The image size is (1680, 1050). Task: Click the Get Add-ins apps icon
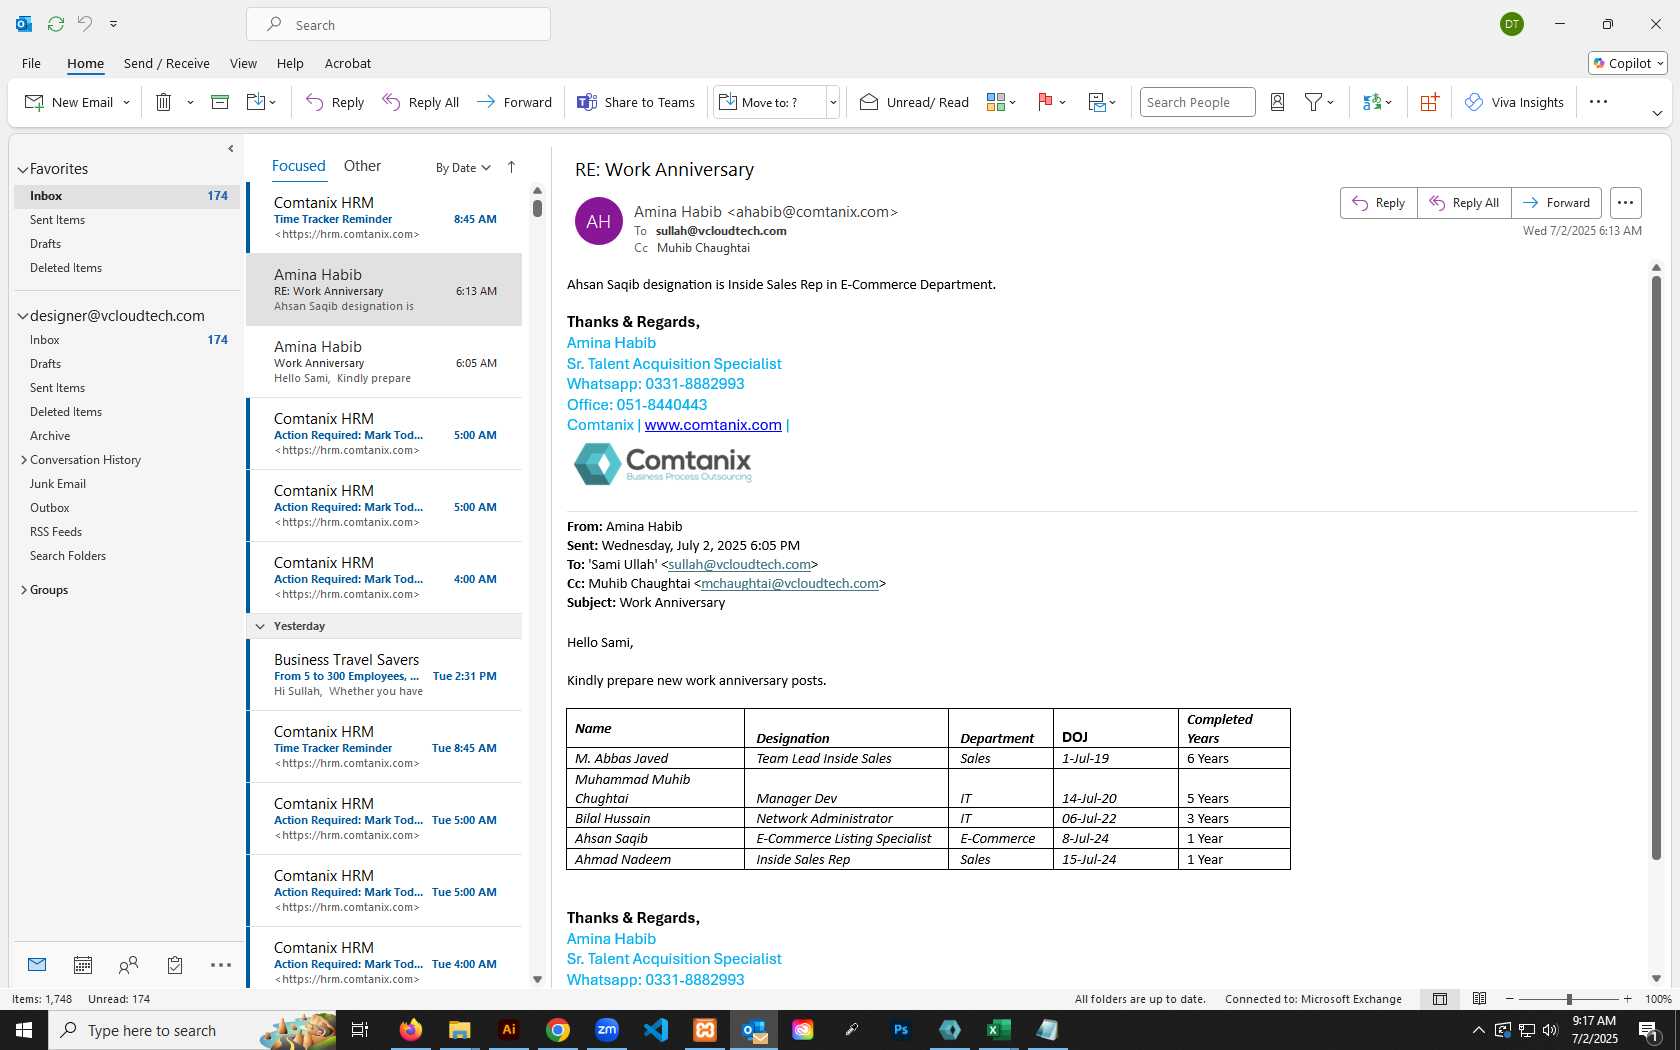click(1429, 102)
